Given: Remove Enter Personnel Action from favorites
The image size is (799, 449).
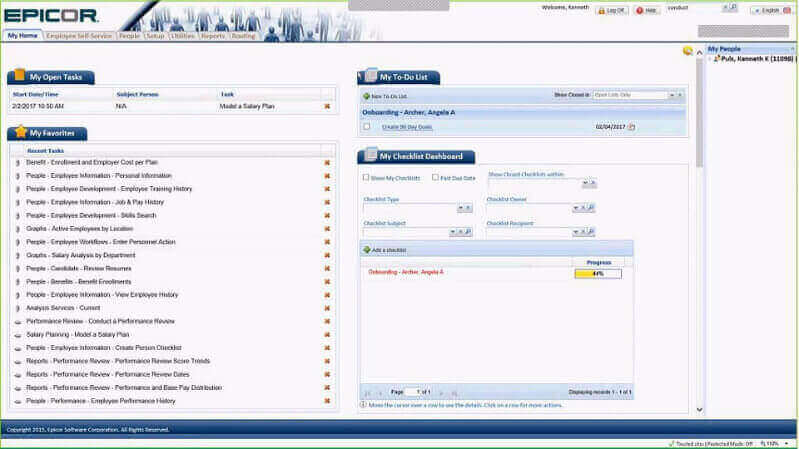Looking at the screenshot, I should (x=327, y=242).
